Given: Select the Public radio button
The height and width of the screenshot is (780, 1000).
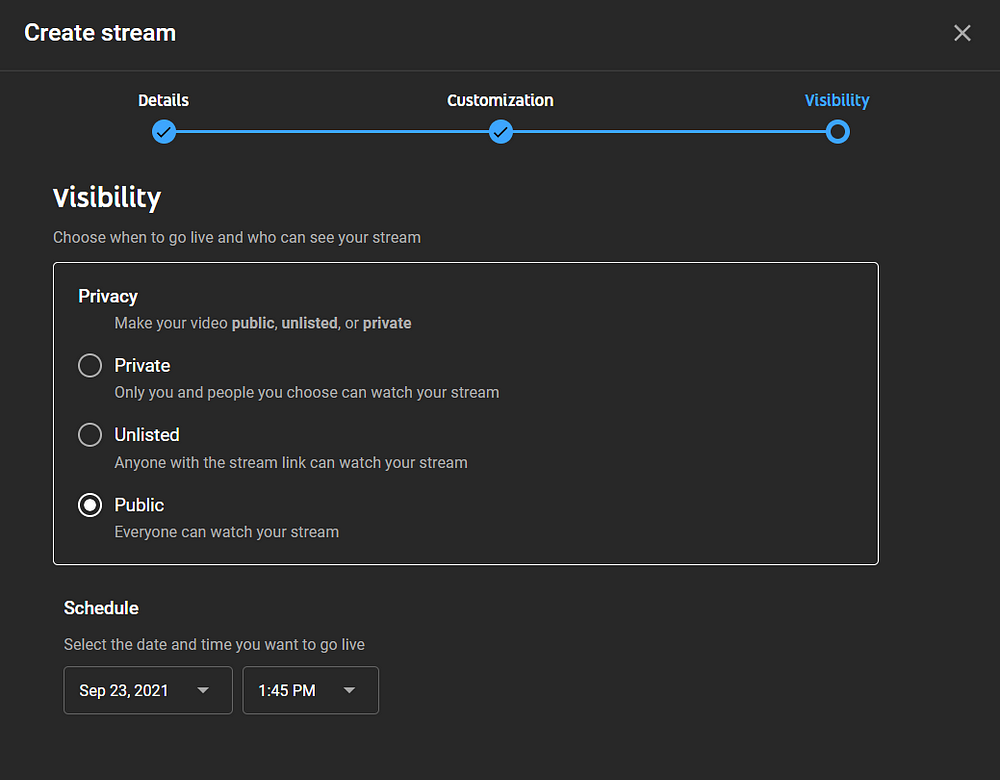Looking at the screenshot, I should point(90,505).
